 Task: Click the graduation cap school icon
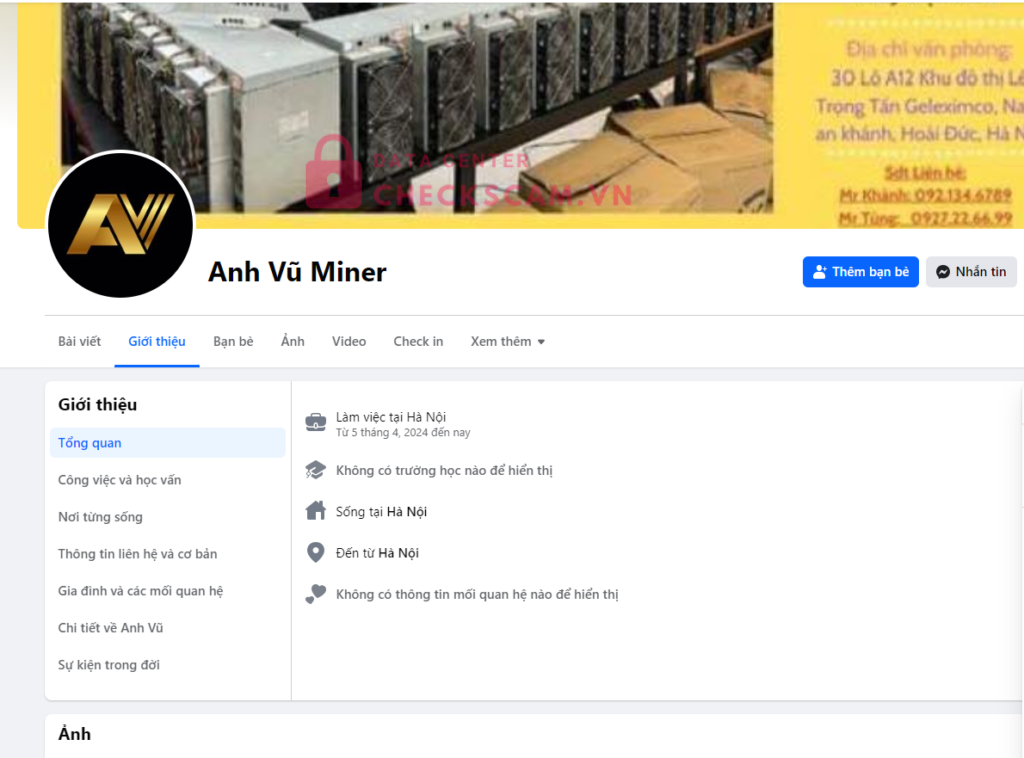pyautogui.click(x=315, y=470)
